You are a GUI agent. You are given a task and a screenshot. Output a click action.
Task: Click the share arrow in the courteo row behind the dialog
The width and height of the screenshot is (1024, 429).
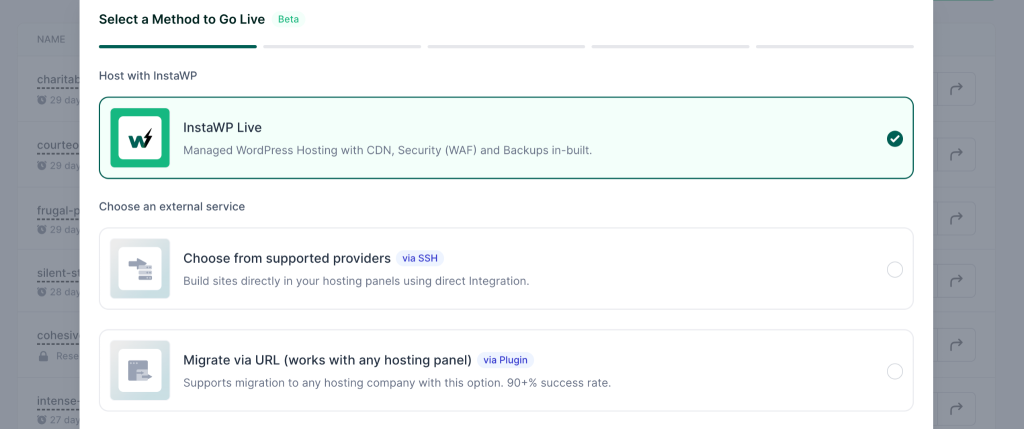click(x=956, y=154)
